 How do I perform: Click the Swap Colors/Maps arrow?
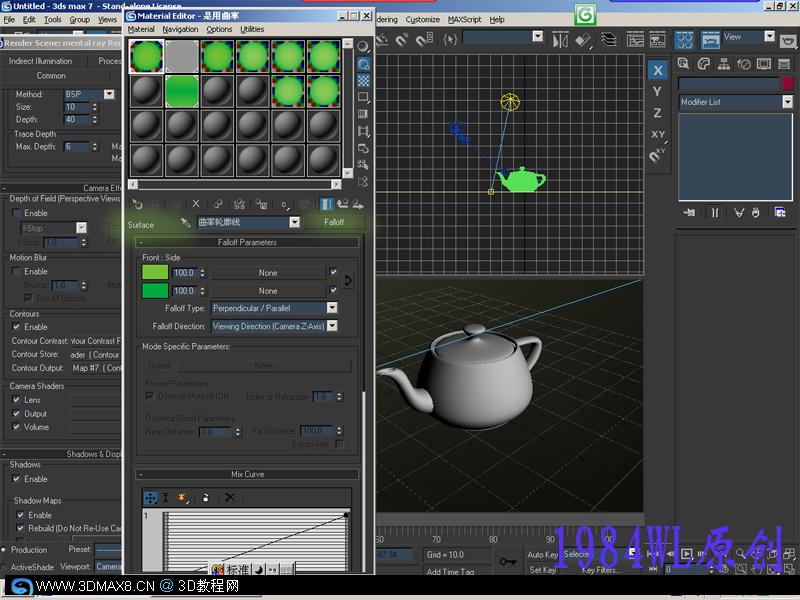[348, 281]
